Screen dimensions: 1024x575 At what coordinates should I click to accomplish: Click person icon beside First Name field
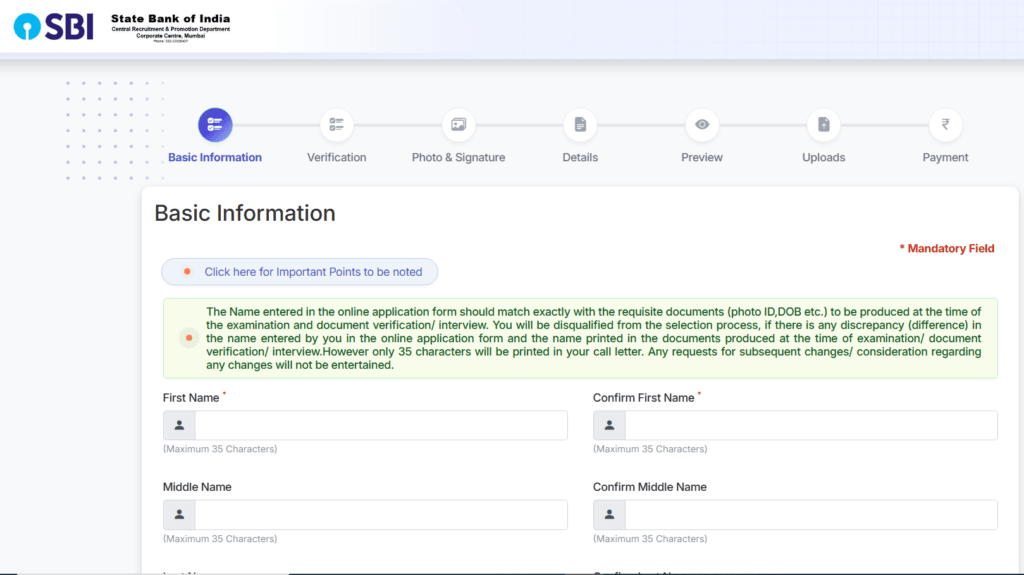click(x=180, y=425)
